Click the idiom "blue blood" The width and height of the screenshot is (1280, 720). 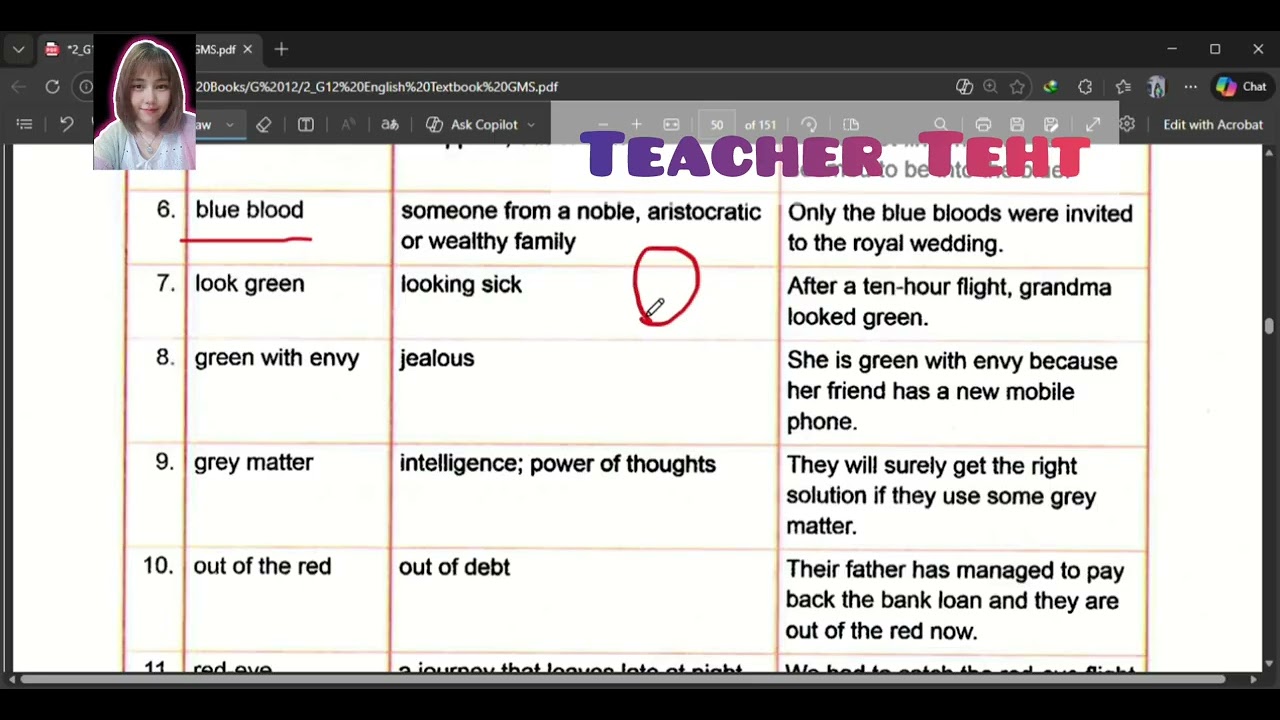[x=249, y=210]
